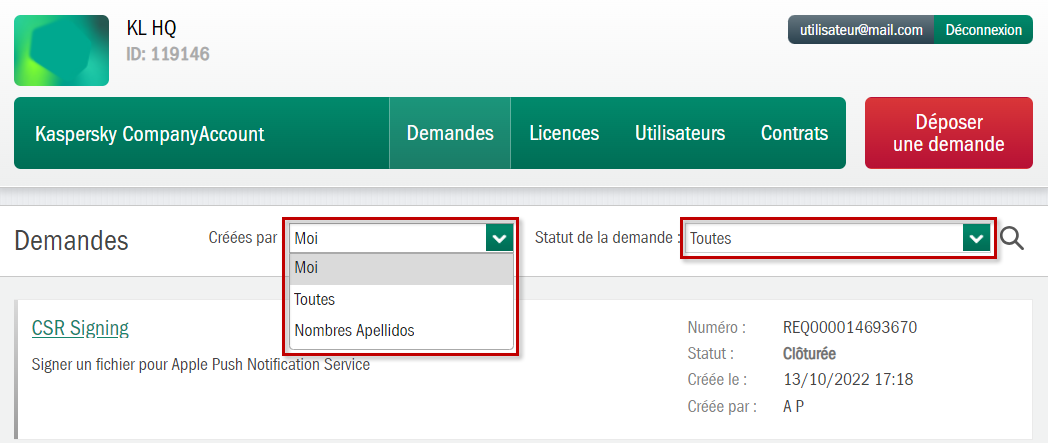Viewport: 1048px width, 443px height.
Task: Open the Demandes tab
Action: click(450, 133)
